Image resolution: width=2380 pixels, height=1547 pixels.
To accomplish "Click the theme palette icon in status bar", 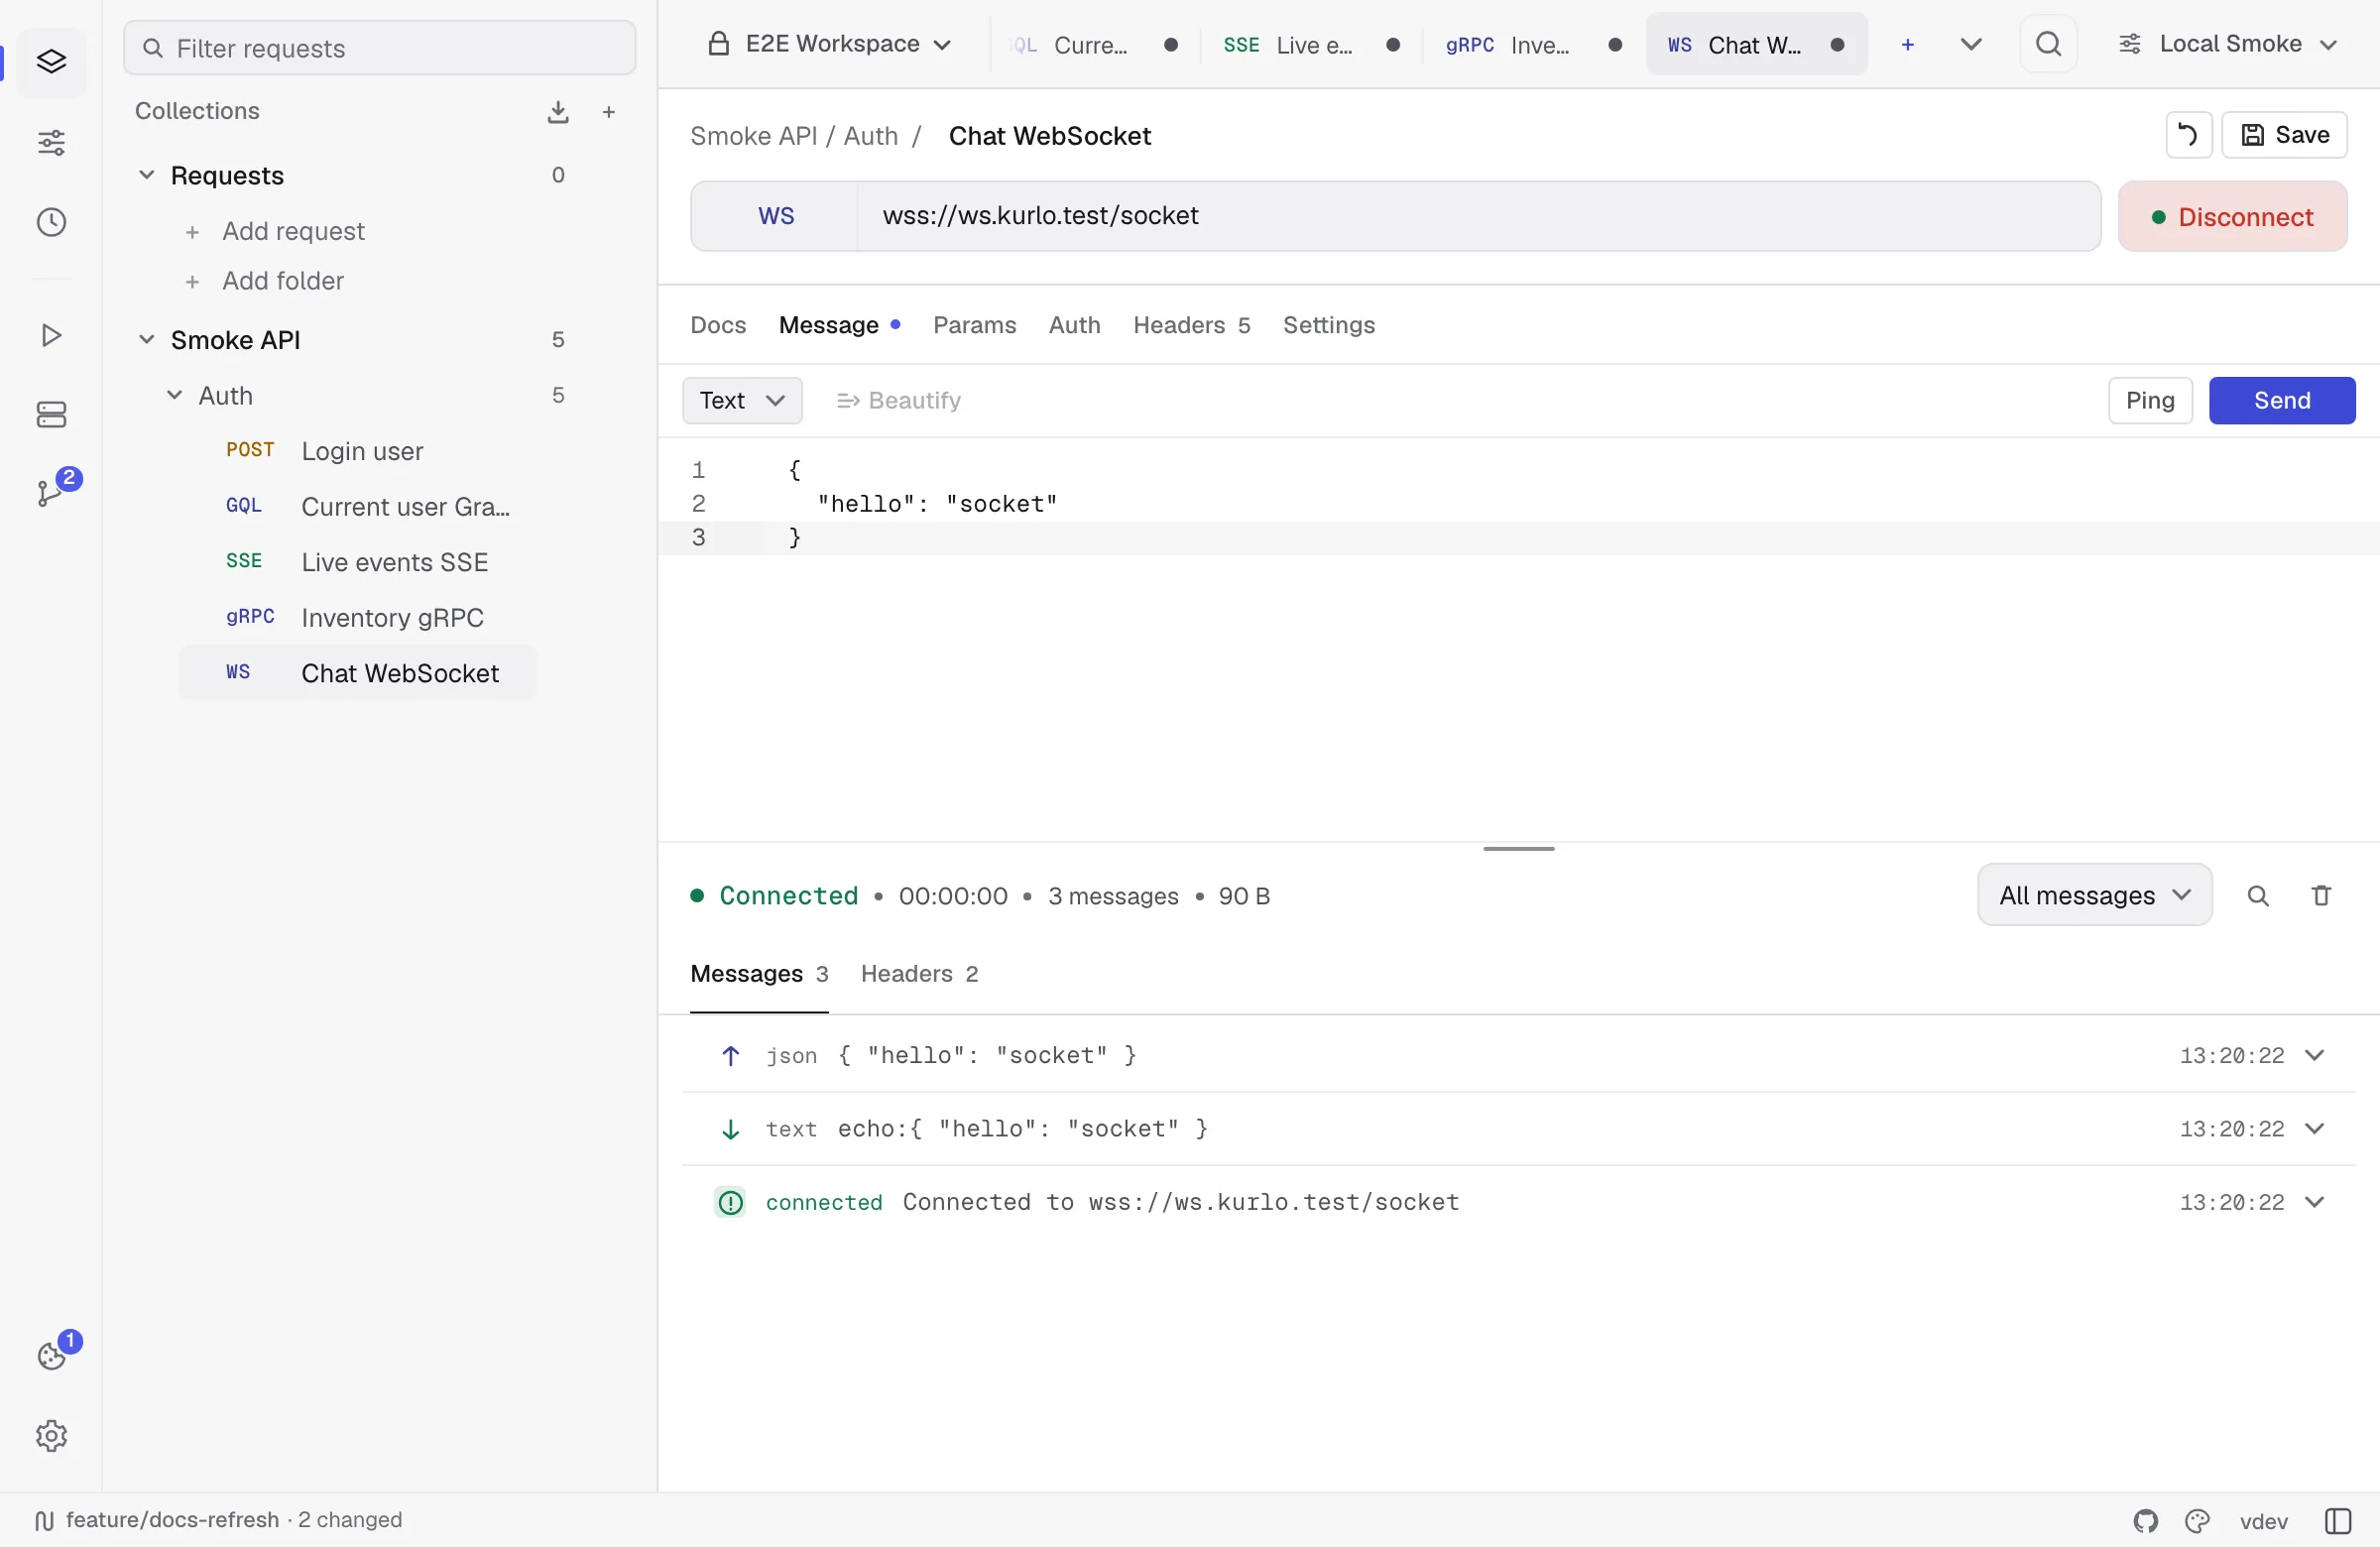I will [x=2197, y=1521].
